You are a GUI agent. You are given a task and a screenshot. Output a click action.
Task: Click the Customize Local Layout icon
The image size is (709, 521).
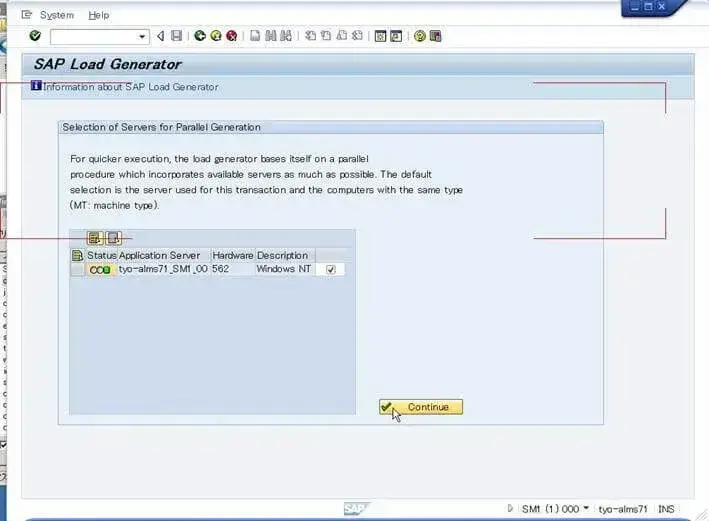point(435,36)
